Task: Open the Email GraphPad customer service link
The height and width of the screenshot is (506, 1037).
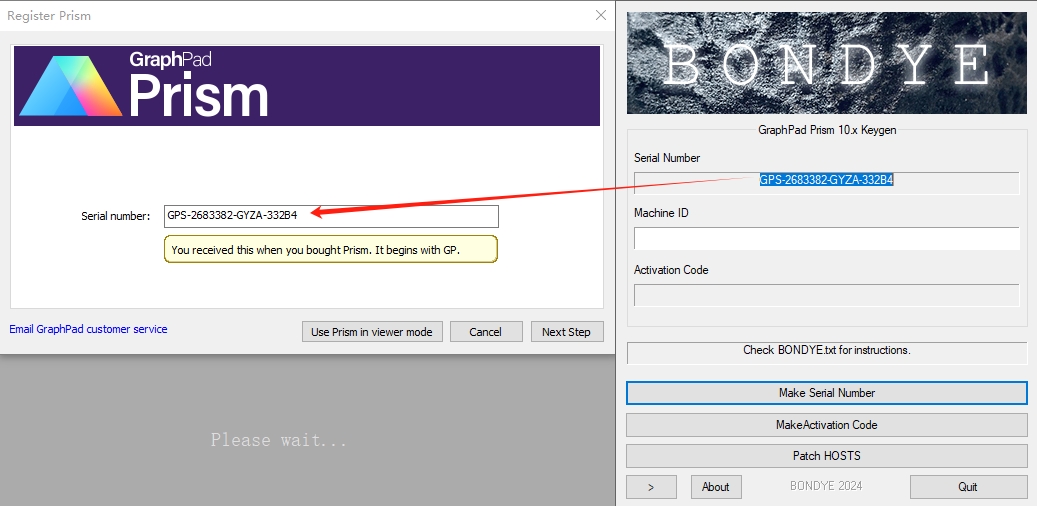Action: (x=88, y=329)
